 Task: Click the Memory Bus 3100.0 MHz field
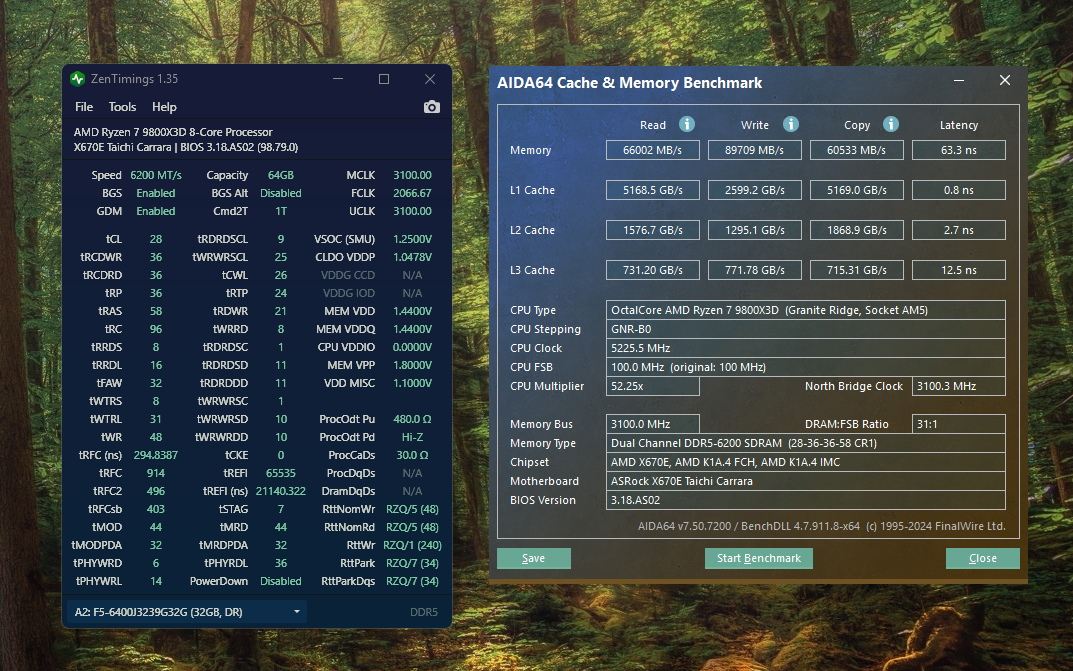pyautogui.click(x=653, y=424)
